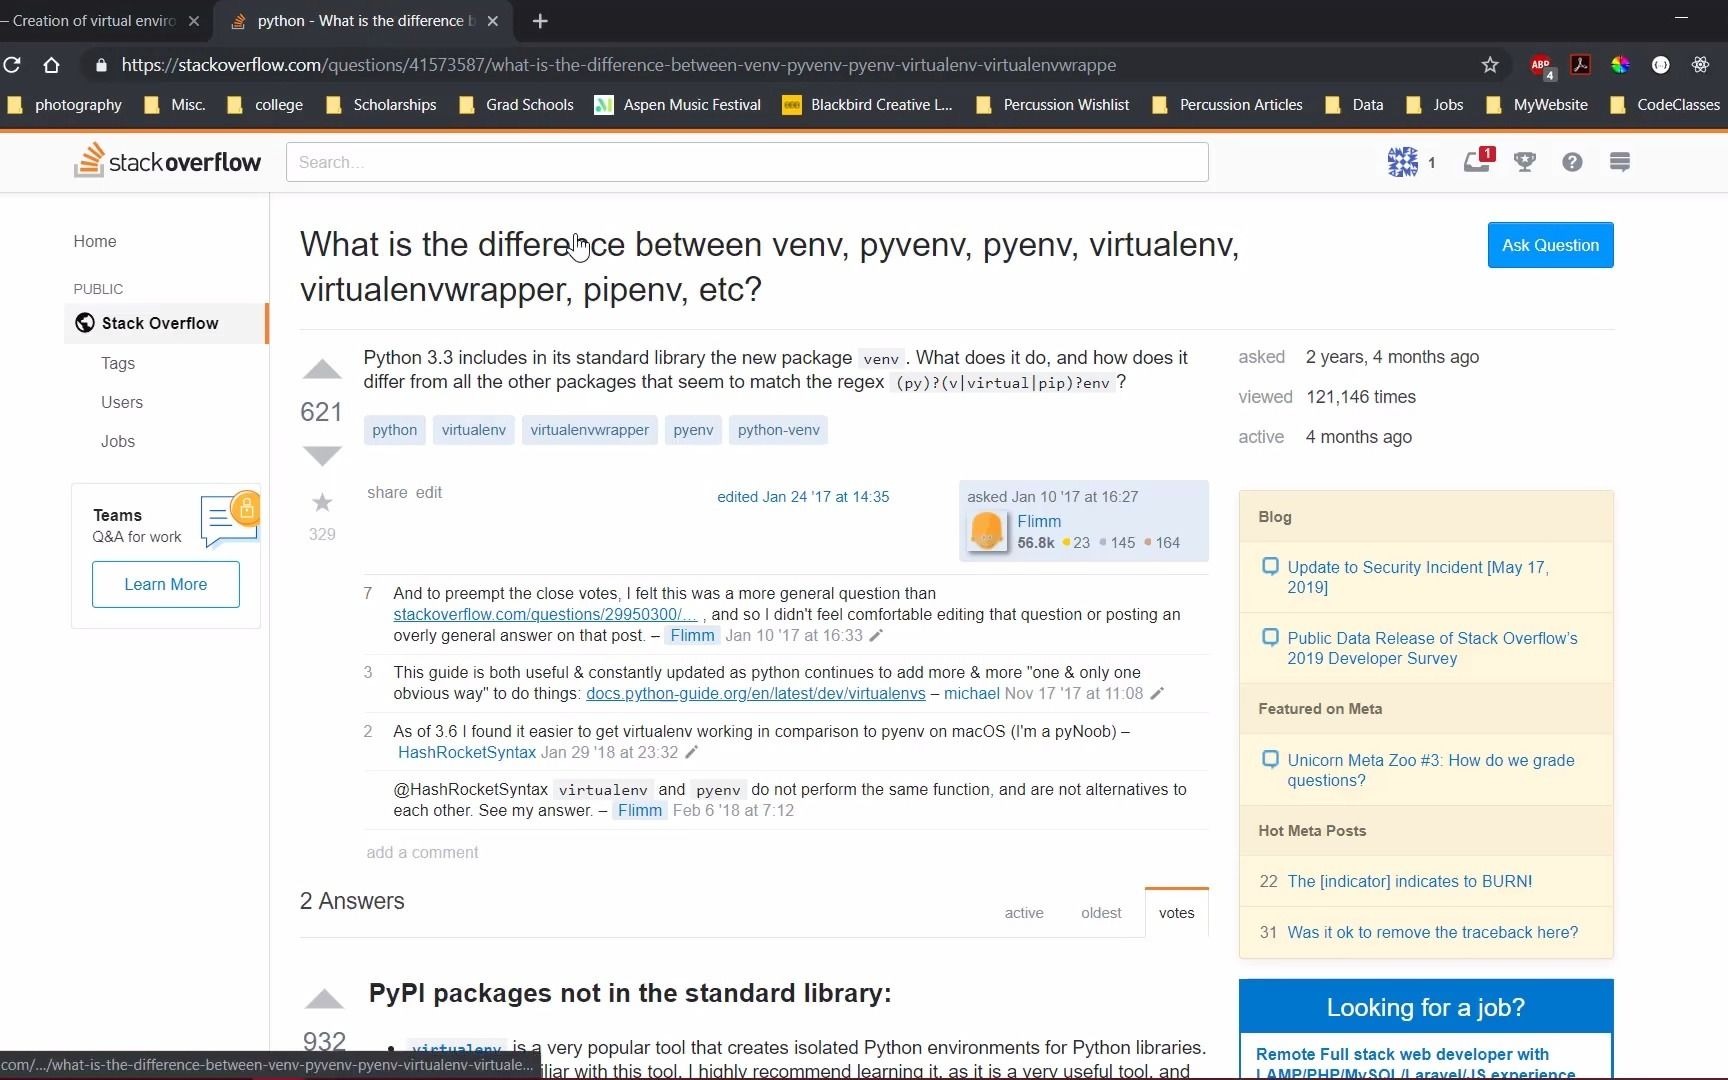The height and width of the screenshot is (1080, 1728).
Task: Open the Data bookmarks folder
Action: [1354, 105]
